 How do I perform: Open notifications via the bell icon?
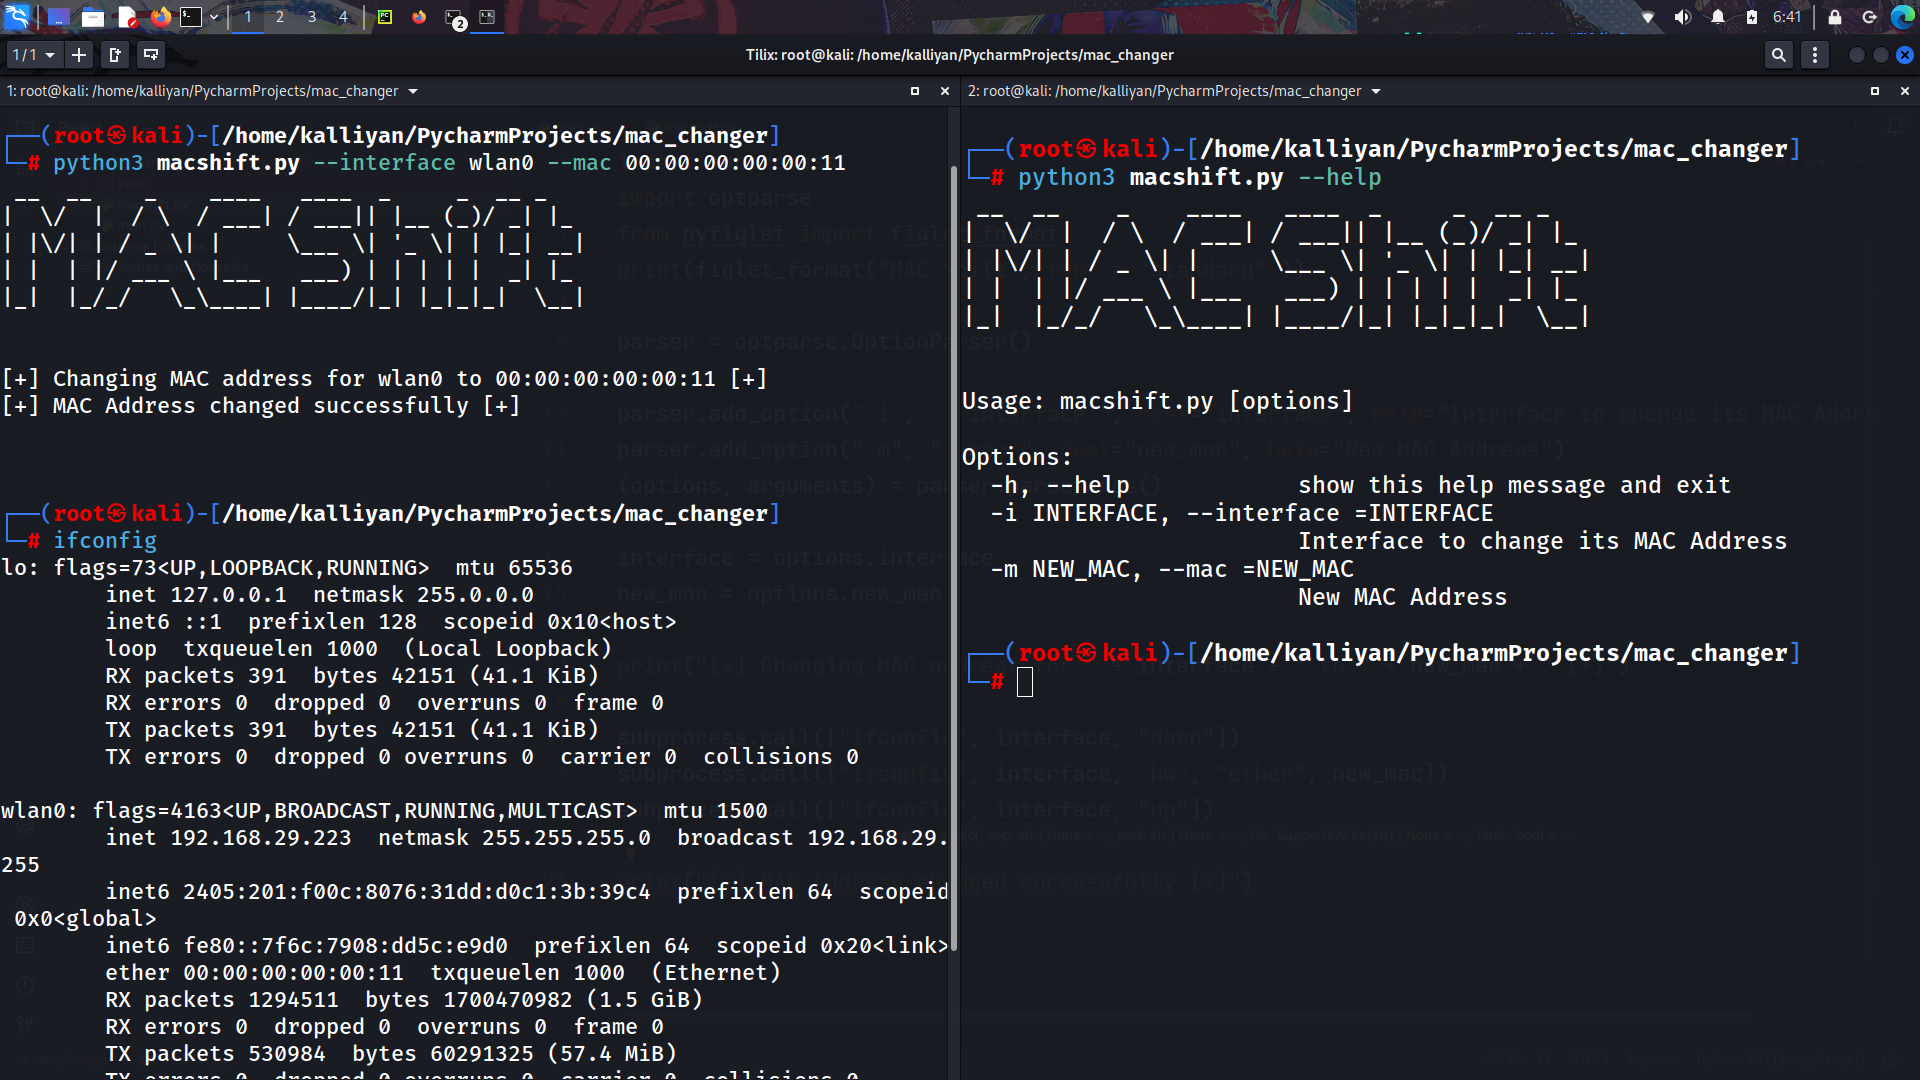[1716, 17]
